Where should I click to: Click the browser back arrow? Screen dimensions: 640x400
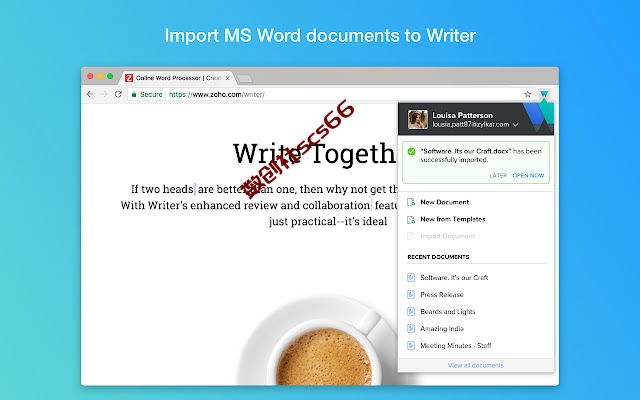coord(90,94)
